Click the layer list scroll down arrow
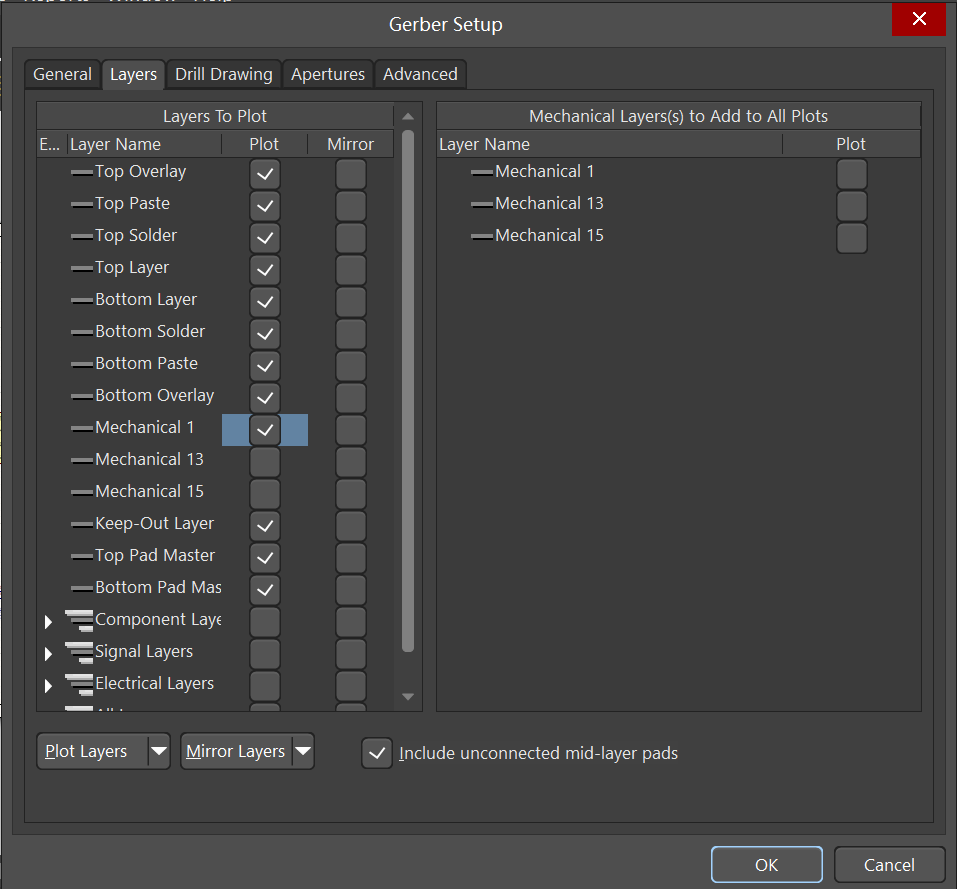Screen dimensions: 957x889 click(408, 696)
